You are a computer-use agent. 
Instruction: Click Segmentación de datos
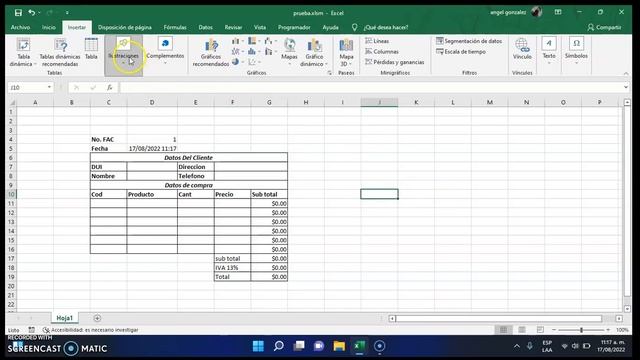[469, 41]
